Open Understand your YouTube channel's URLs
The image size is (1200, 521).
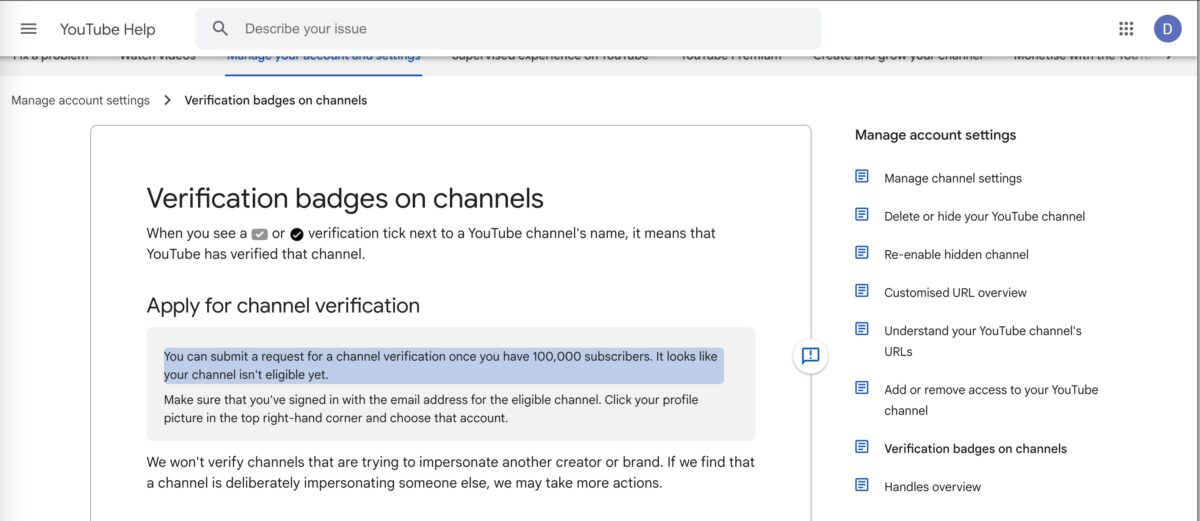point(983,341)
